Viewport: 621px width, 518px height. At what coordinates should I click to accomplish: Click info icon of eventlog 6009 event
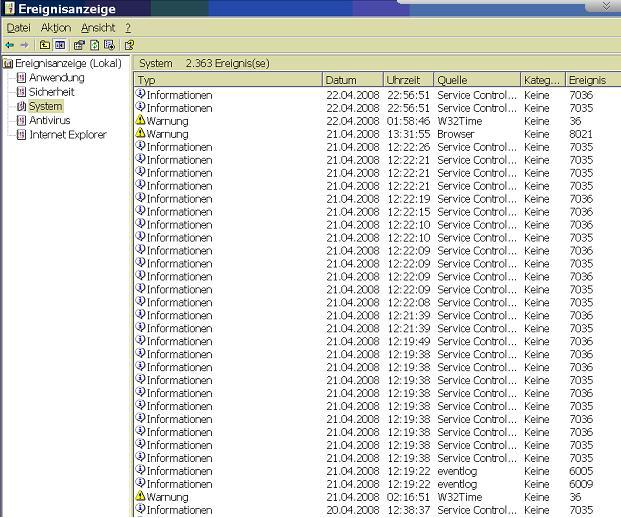tap(140, 483)
